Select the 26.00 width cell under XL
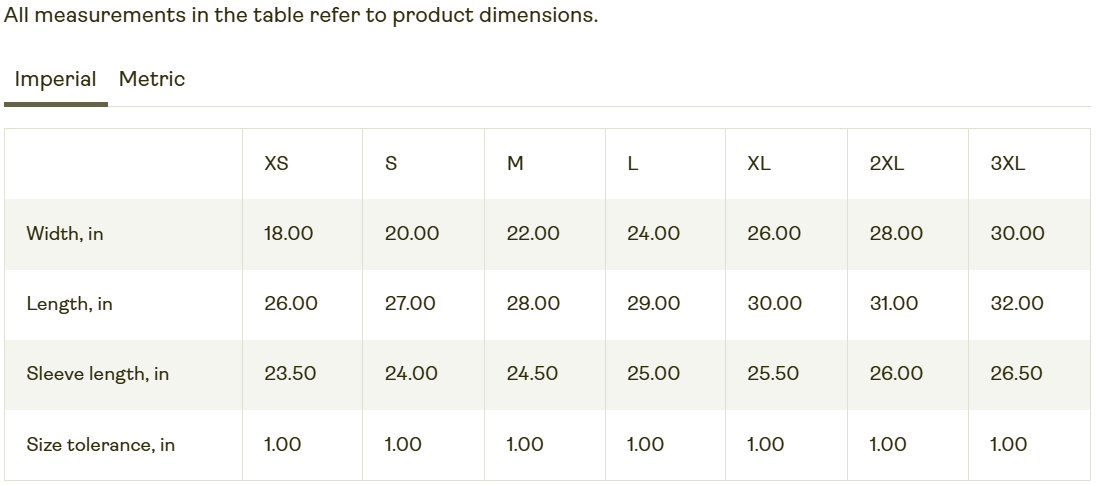This screenshot has height=485, width=1097. (x=774, y=234)
